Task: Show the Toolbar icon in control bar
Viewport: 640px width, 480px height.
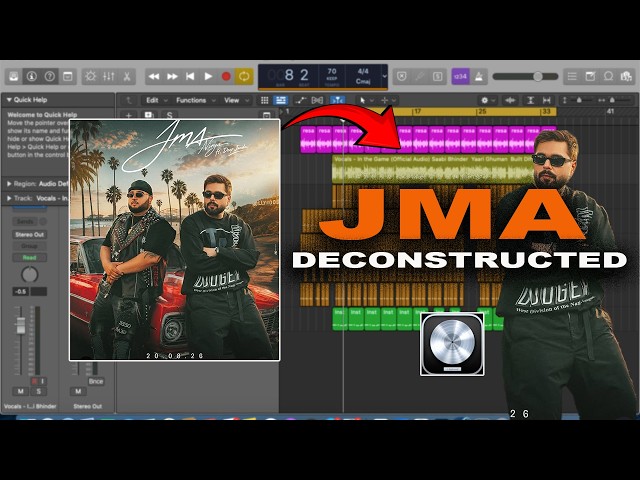Action: point(67,76)
